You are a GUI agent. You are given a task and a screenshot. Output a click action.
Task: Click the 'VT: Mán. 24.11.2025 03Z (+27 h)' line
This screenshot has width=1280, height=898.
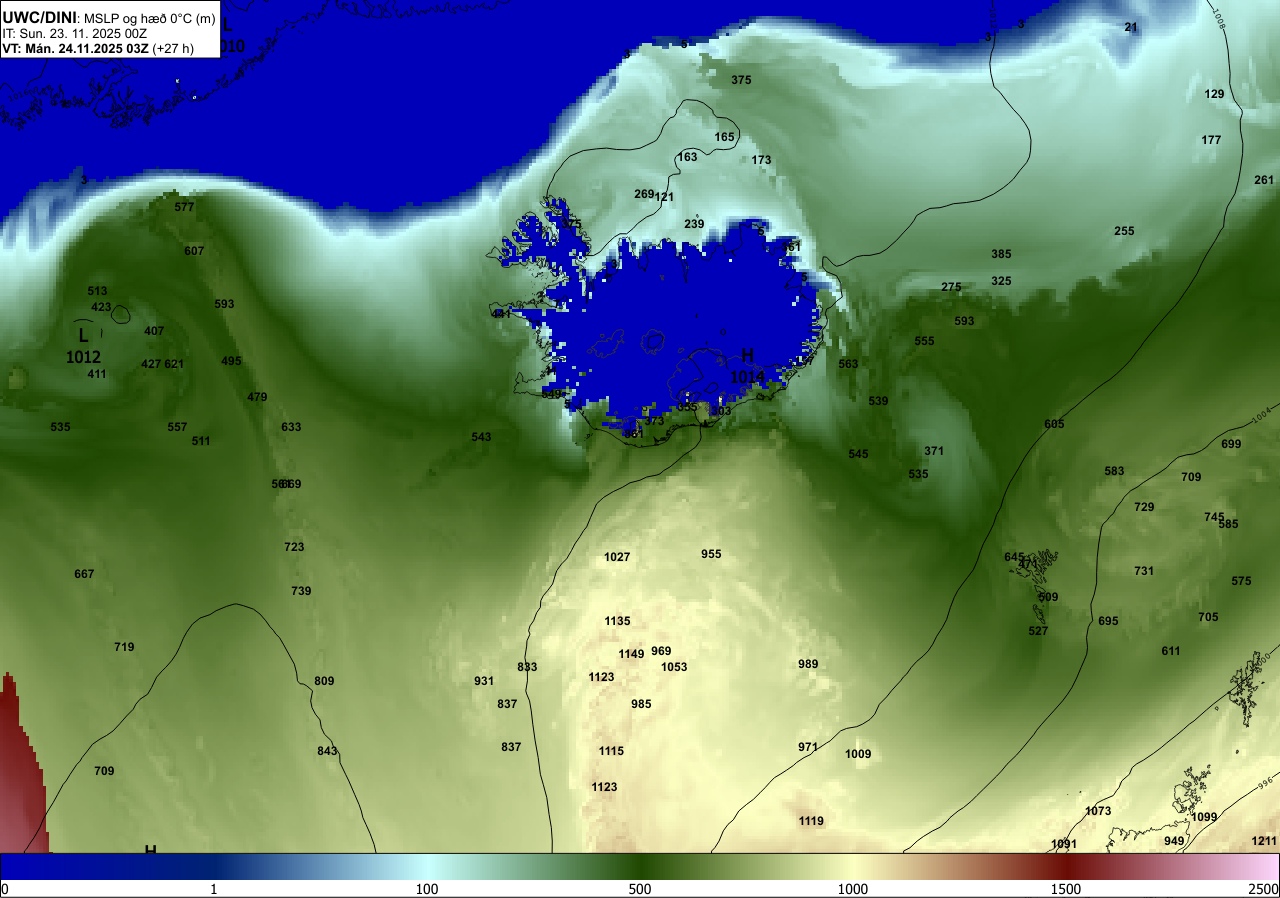(x=98, y=48)
